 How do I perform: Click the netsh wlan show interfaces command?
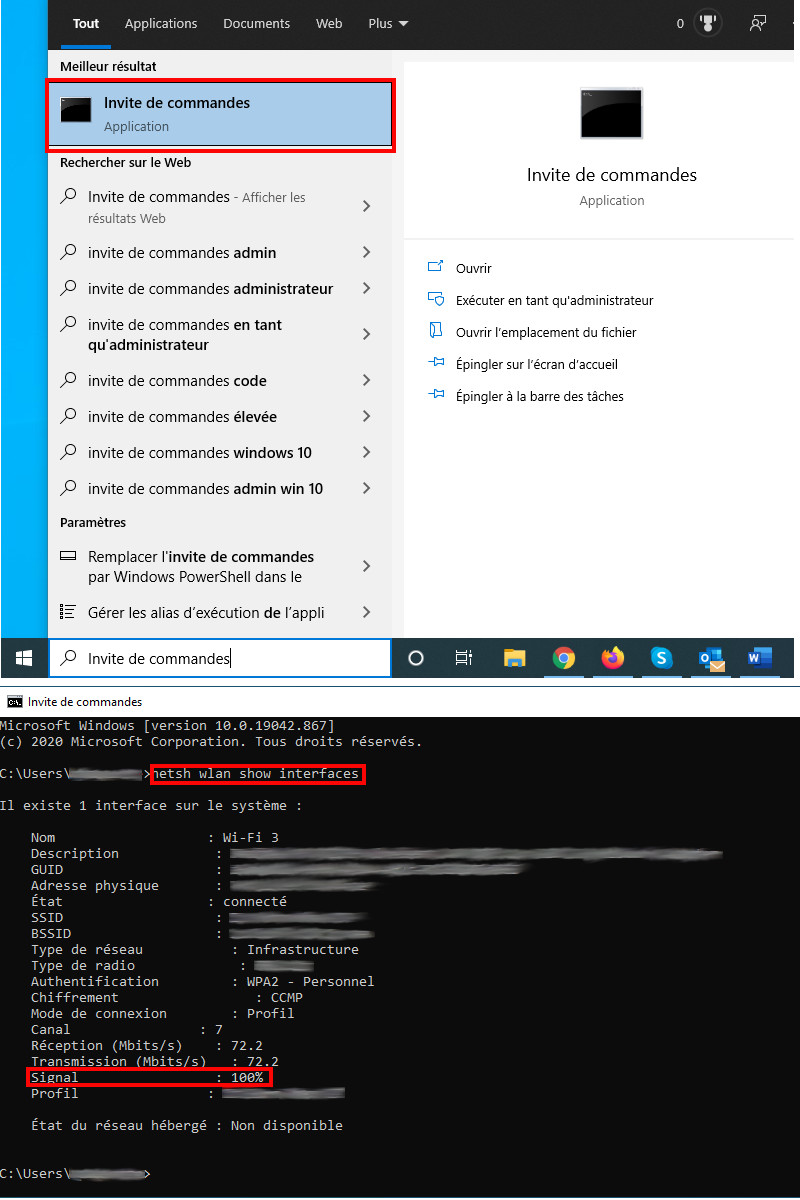257,774
